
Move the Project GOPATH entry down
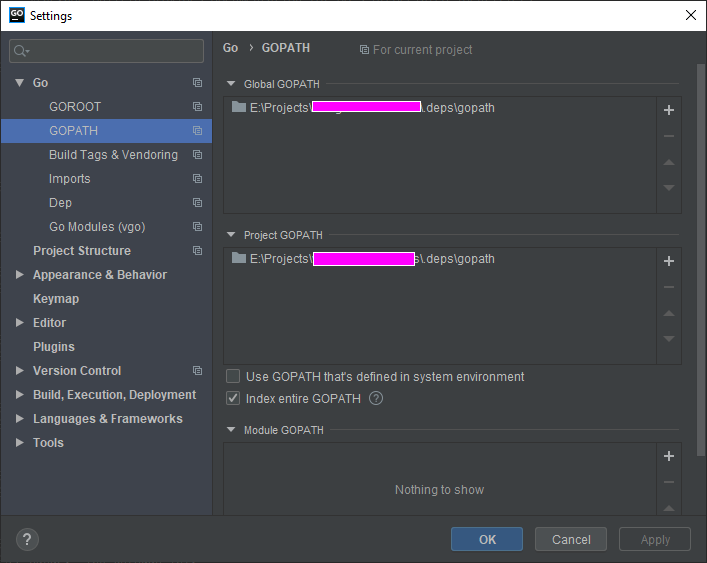[x=669, y=339]
